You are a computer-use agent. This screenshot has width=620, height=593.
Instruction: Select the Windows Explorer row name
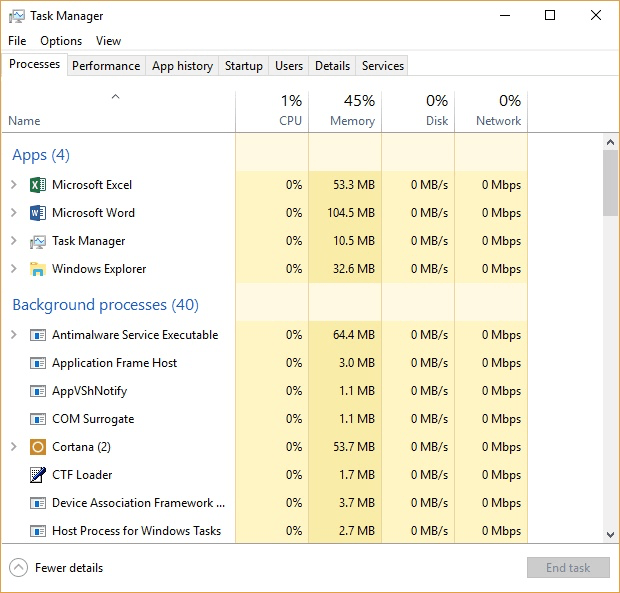pos(99,269)
